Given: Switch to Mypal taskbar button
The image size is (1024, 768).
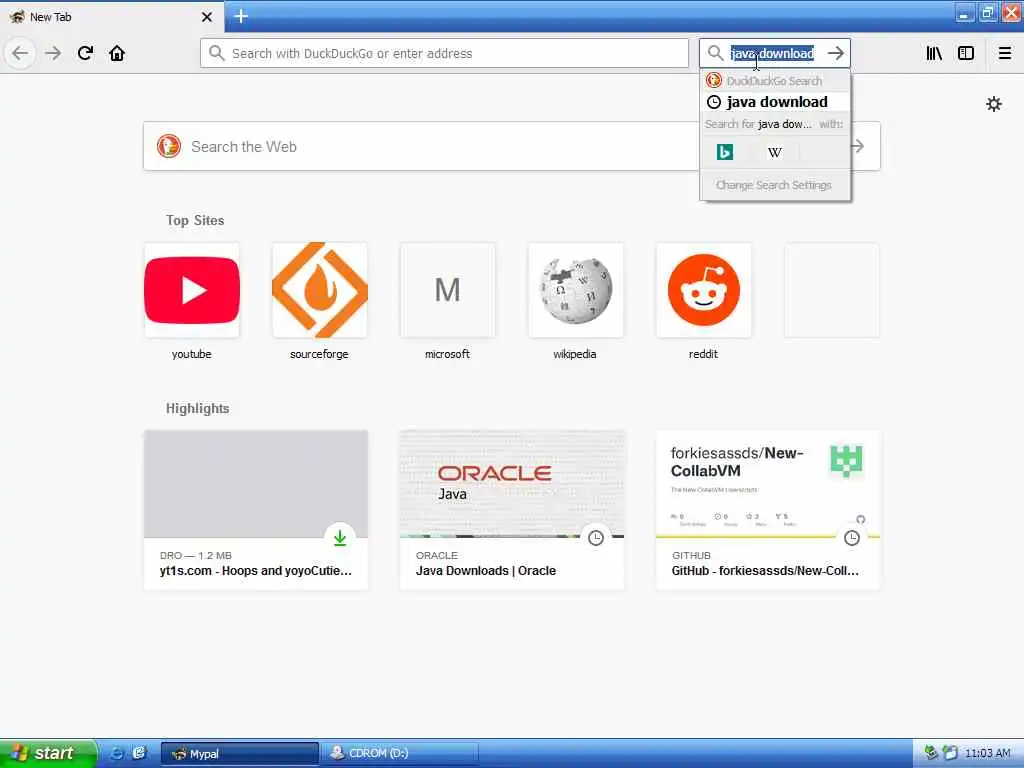Looking at the screenshot, I should [240, 754].
